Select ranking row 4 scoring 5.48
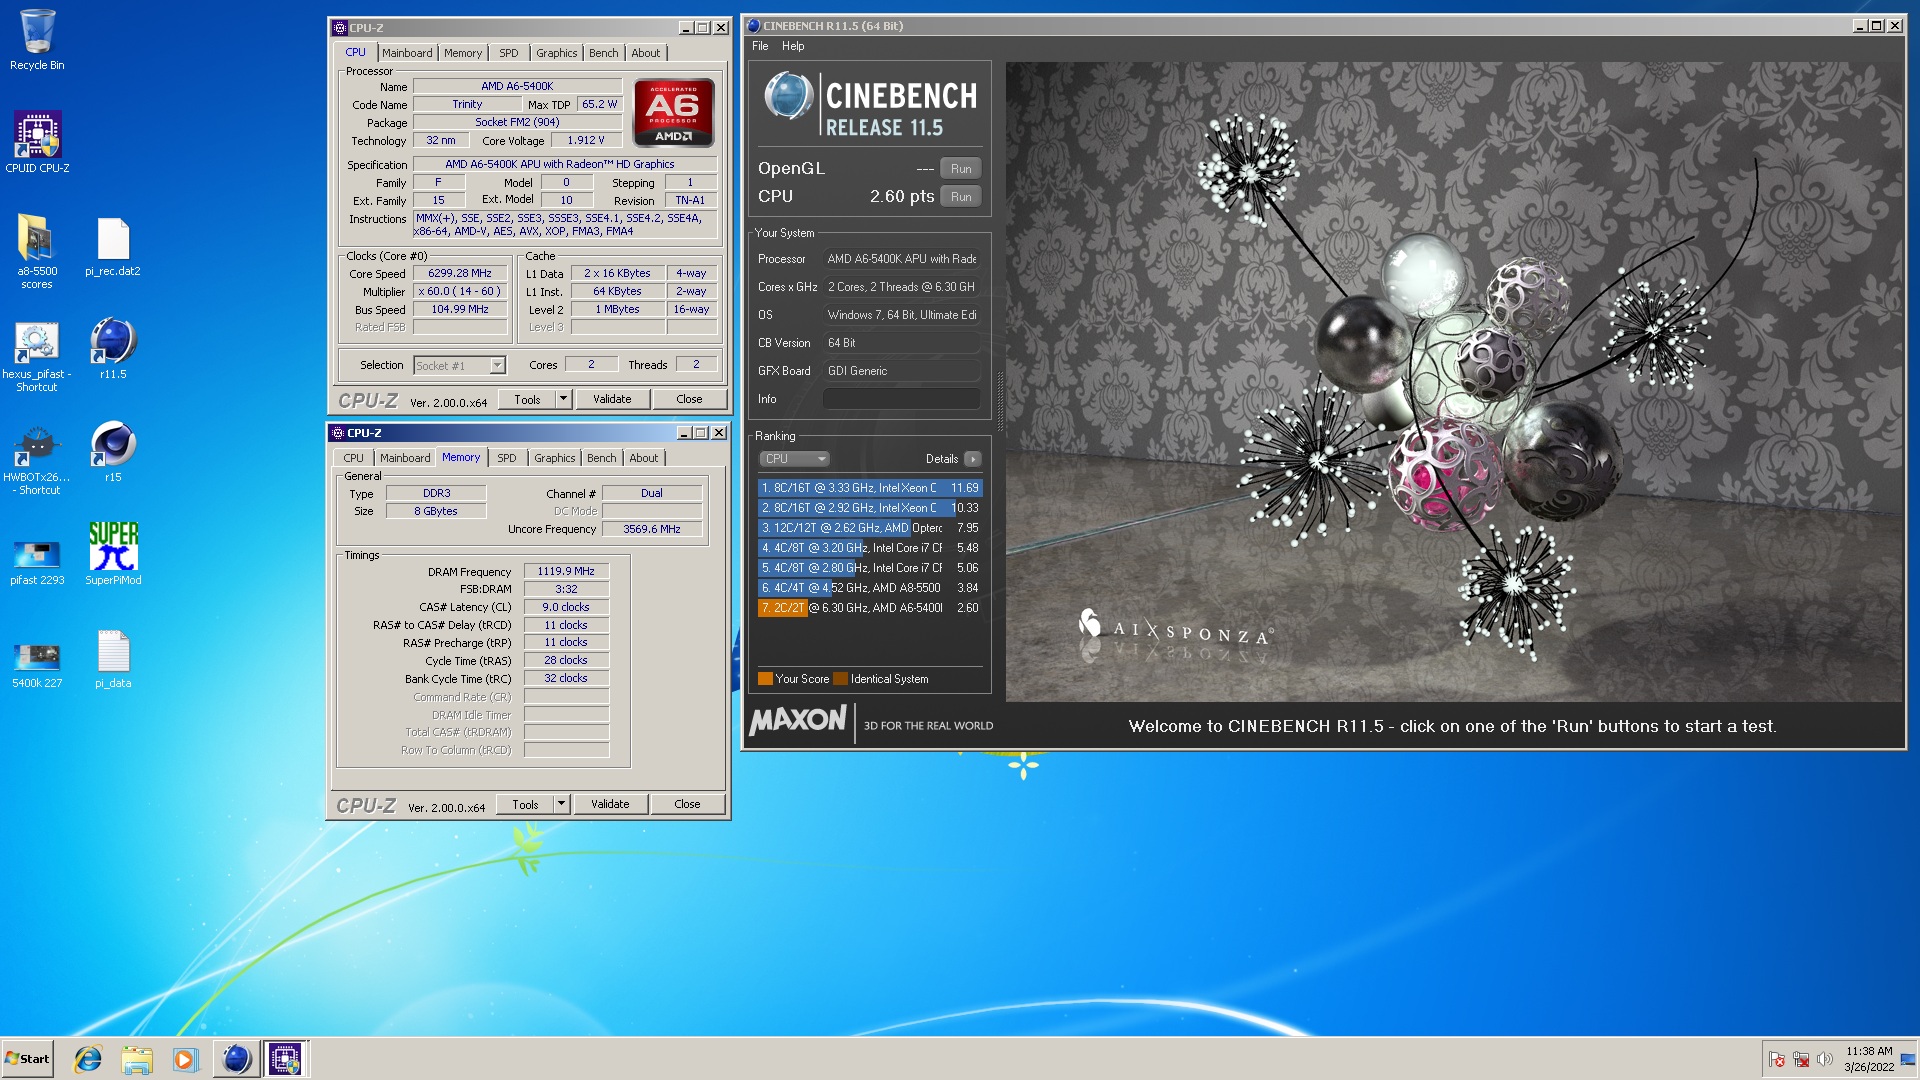The height and width of the screenshot is (1080, 1920). click(x=870, y=548)
